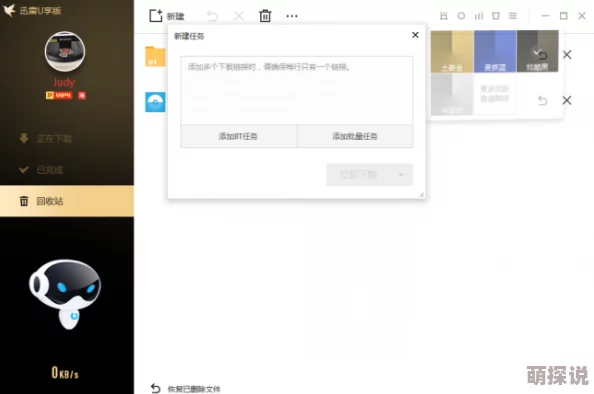Click the shirt-shaped skin icon in title bar

496,16
